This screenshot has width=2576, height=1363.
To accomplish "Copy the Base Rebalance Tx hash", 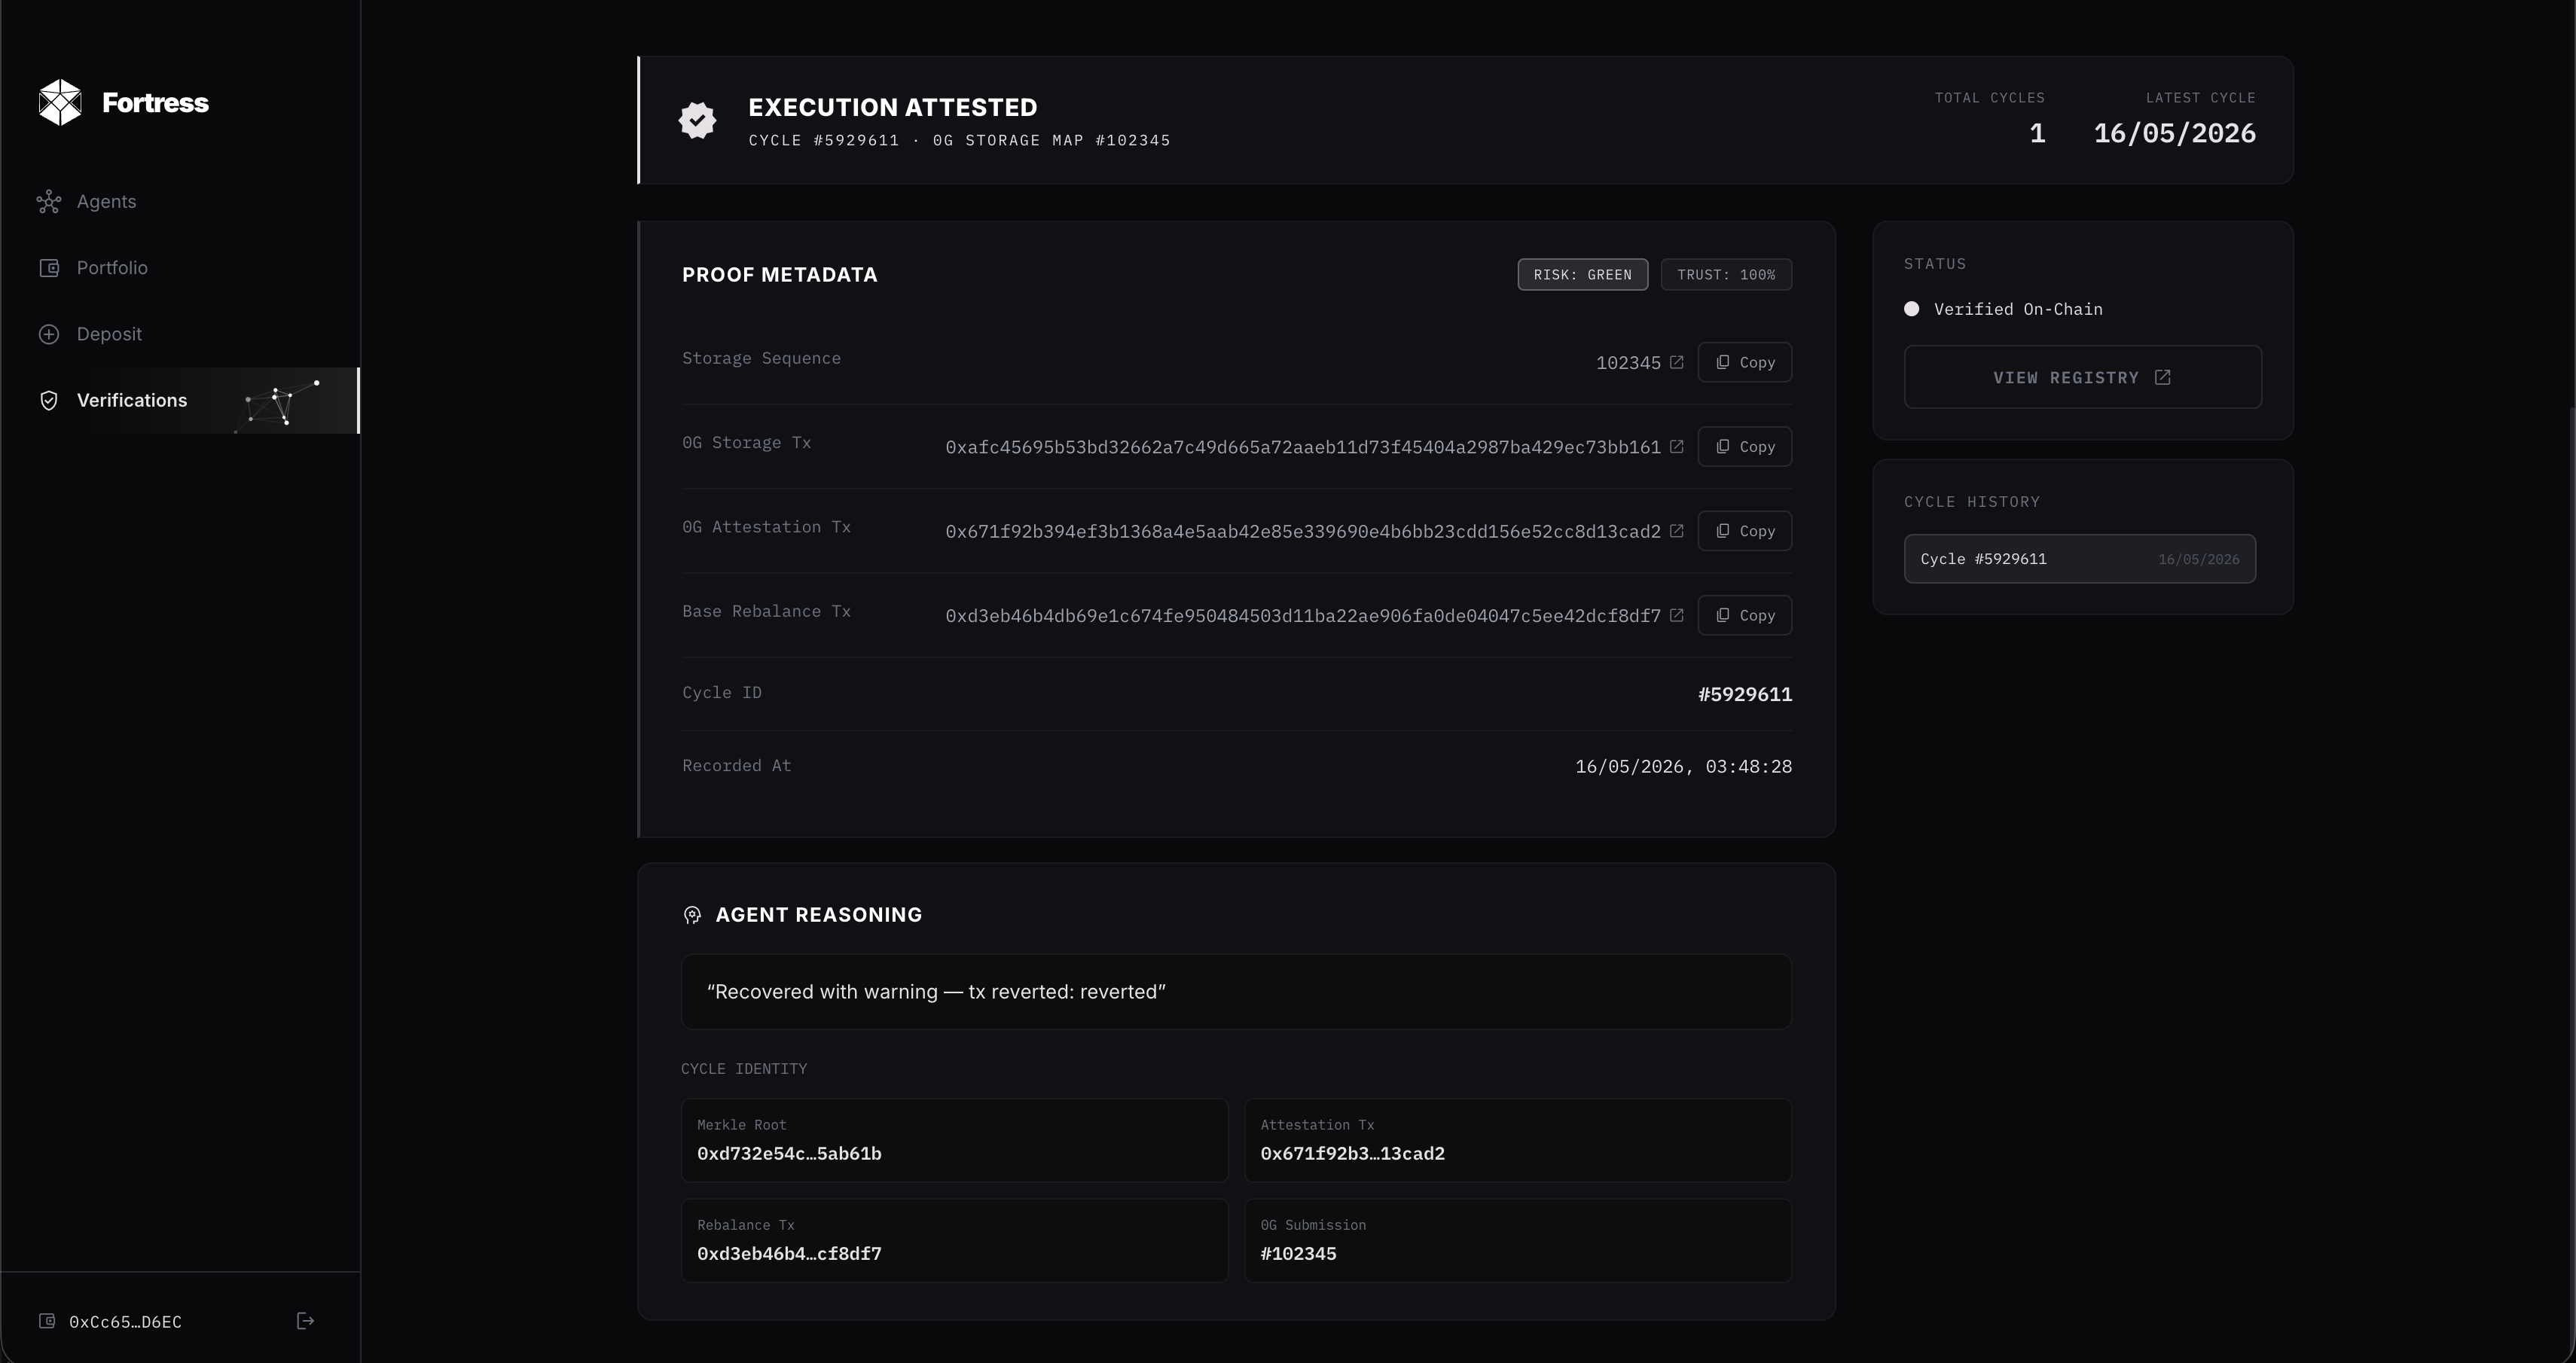I will click(x=1745, y=615).
